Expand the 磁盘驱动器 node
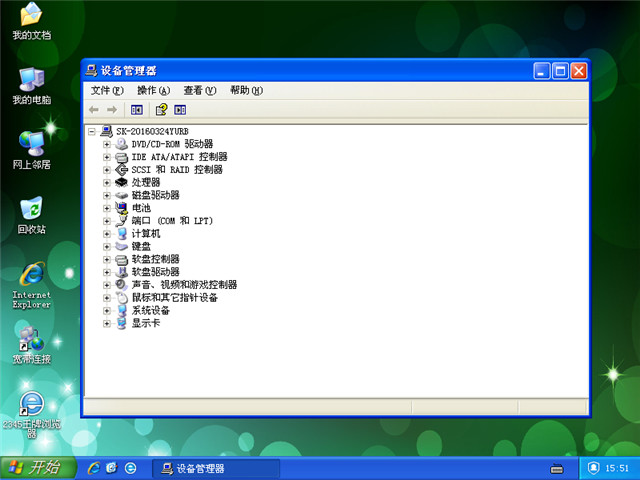 click(107, 196)
